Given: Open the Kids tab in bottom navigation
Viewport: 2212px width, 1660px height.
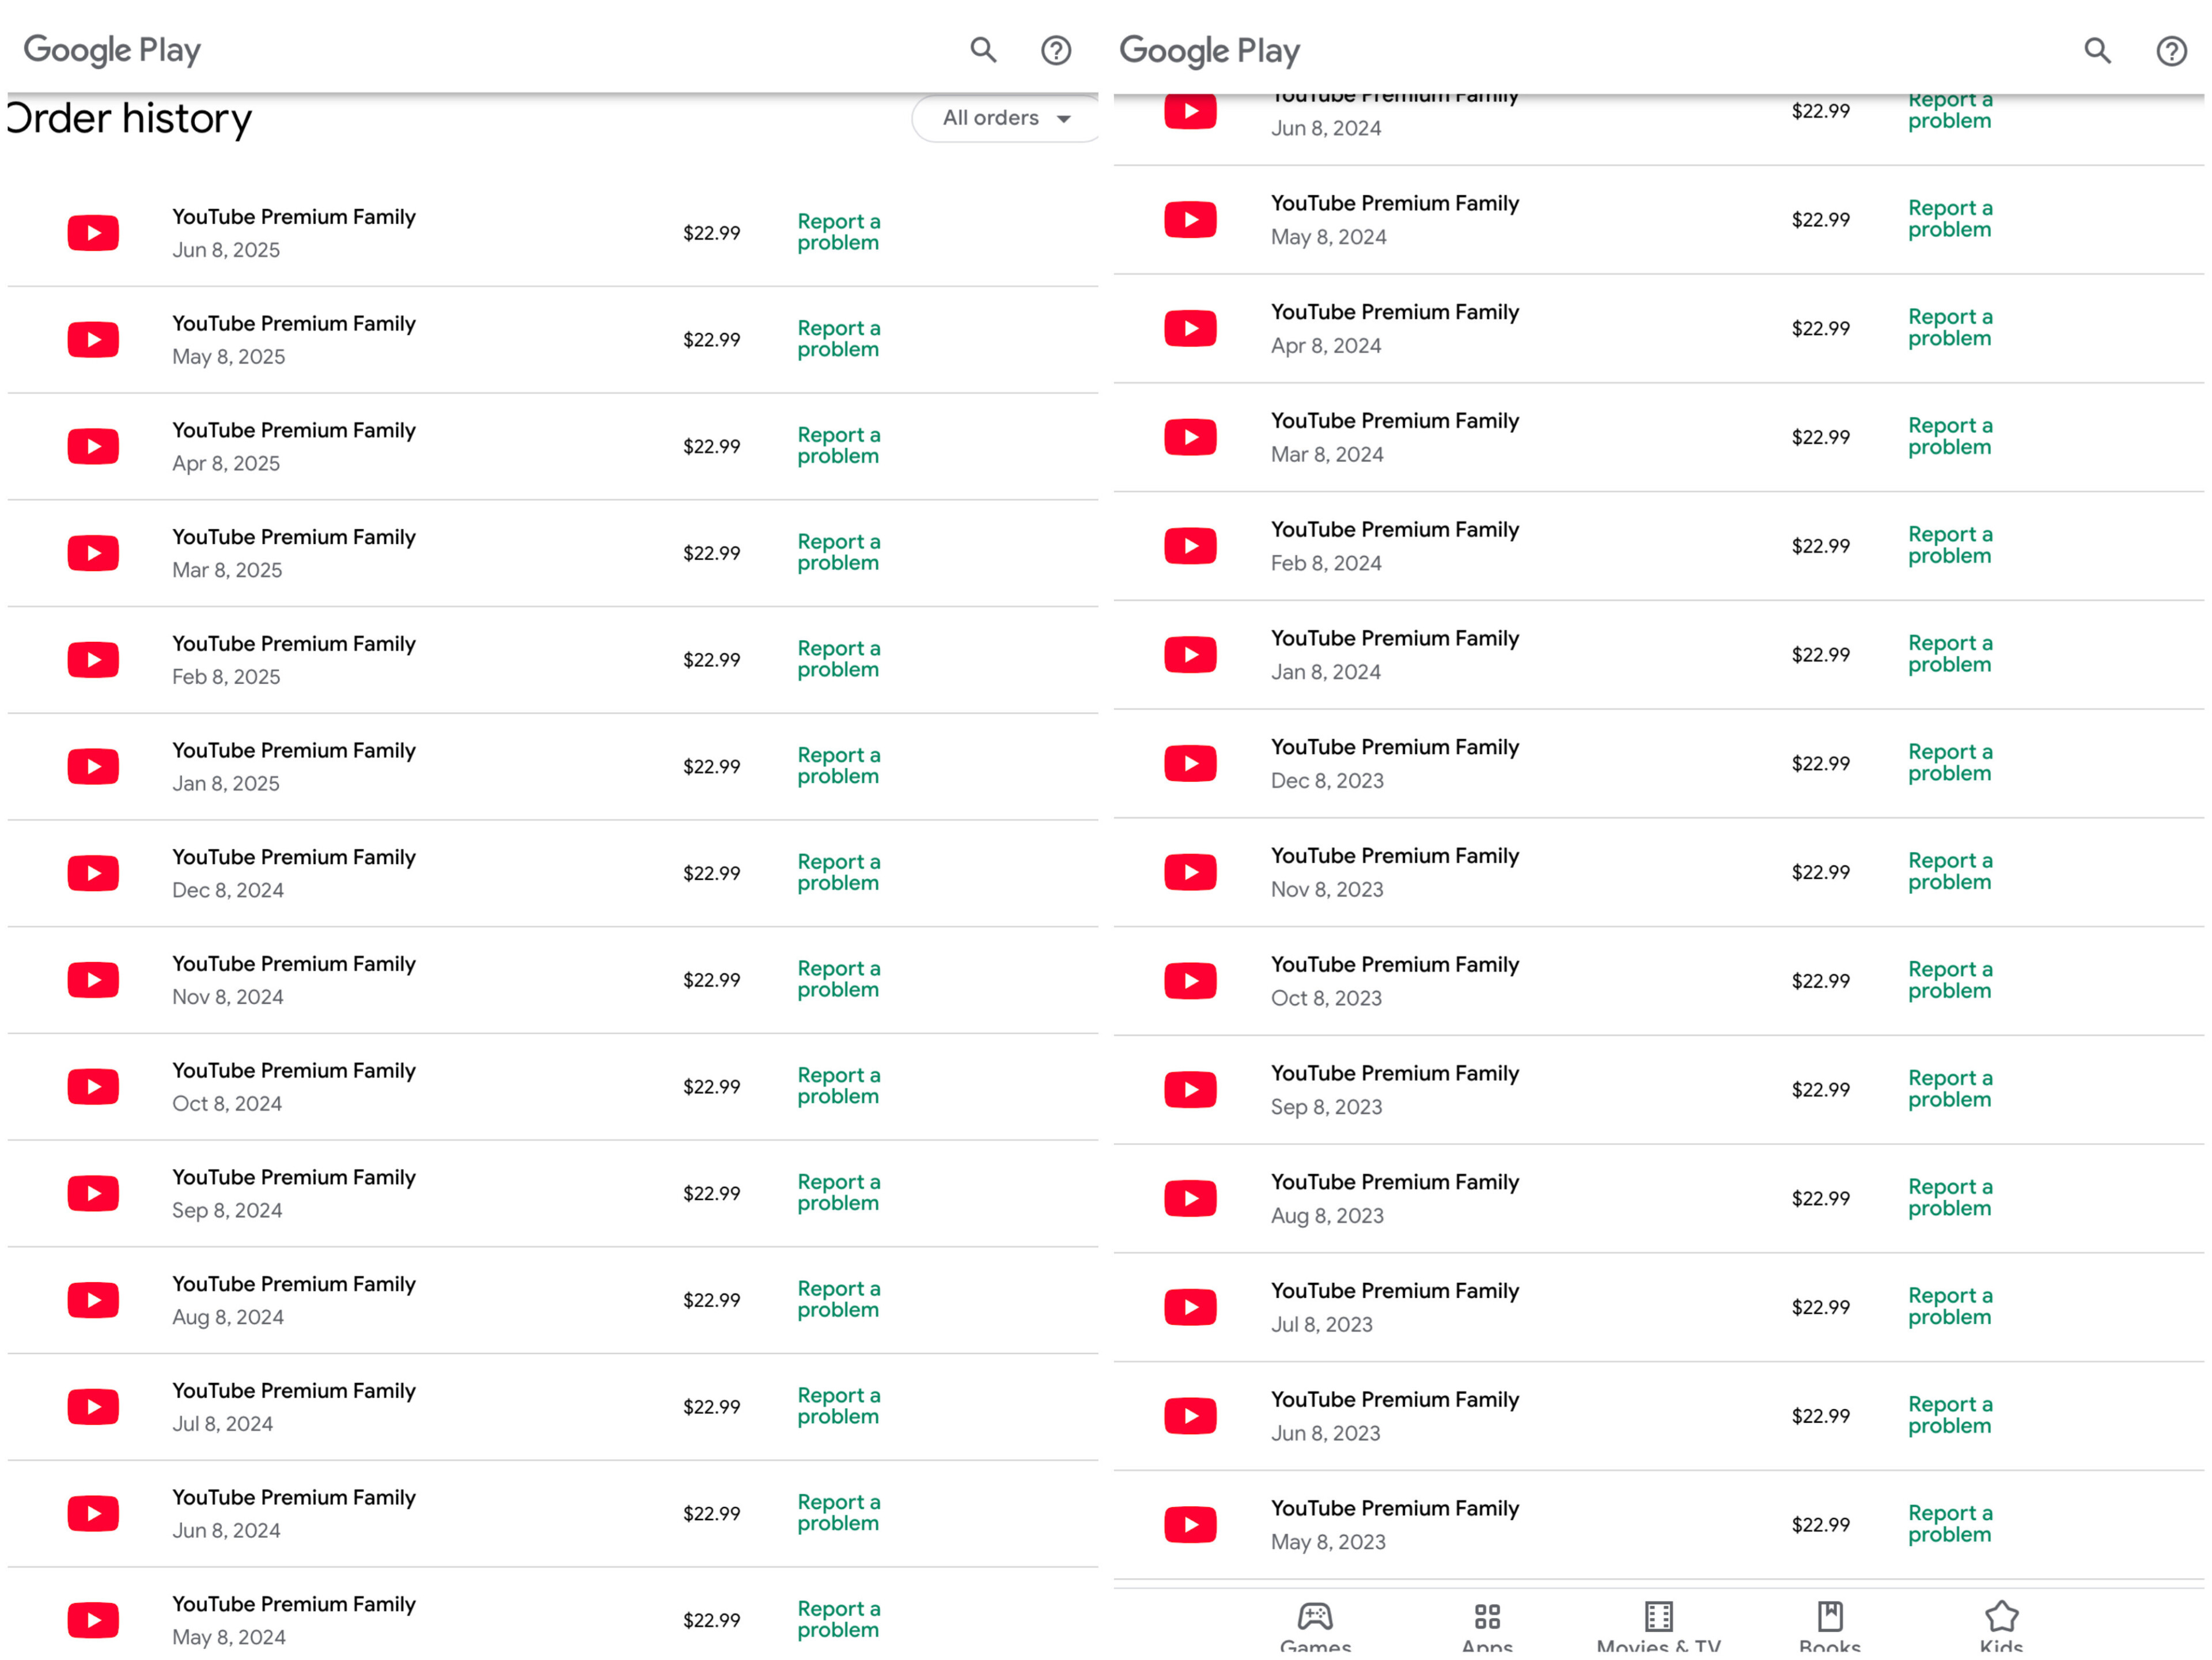Looking at the screenshot, I should click(x=2001, y=1626).
